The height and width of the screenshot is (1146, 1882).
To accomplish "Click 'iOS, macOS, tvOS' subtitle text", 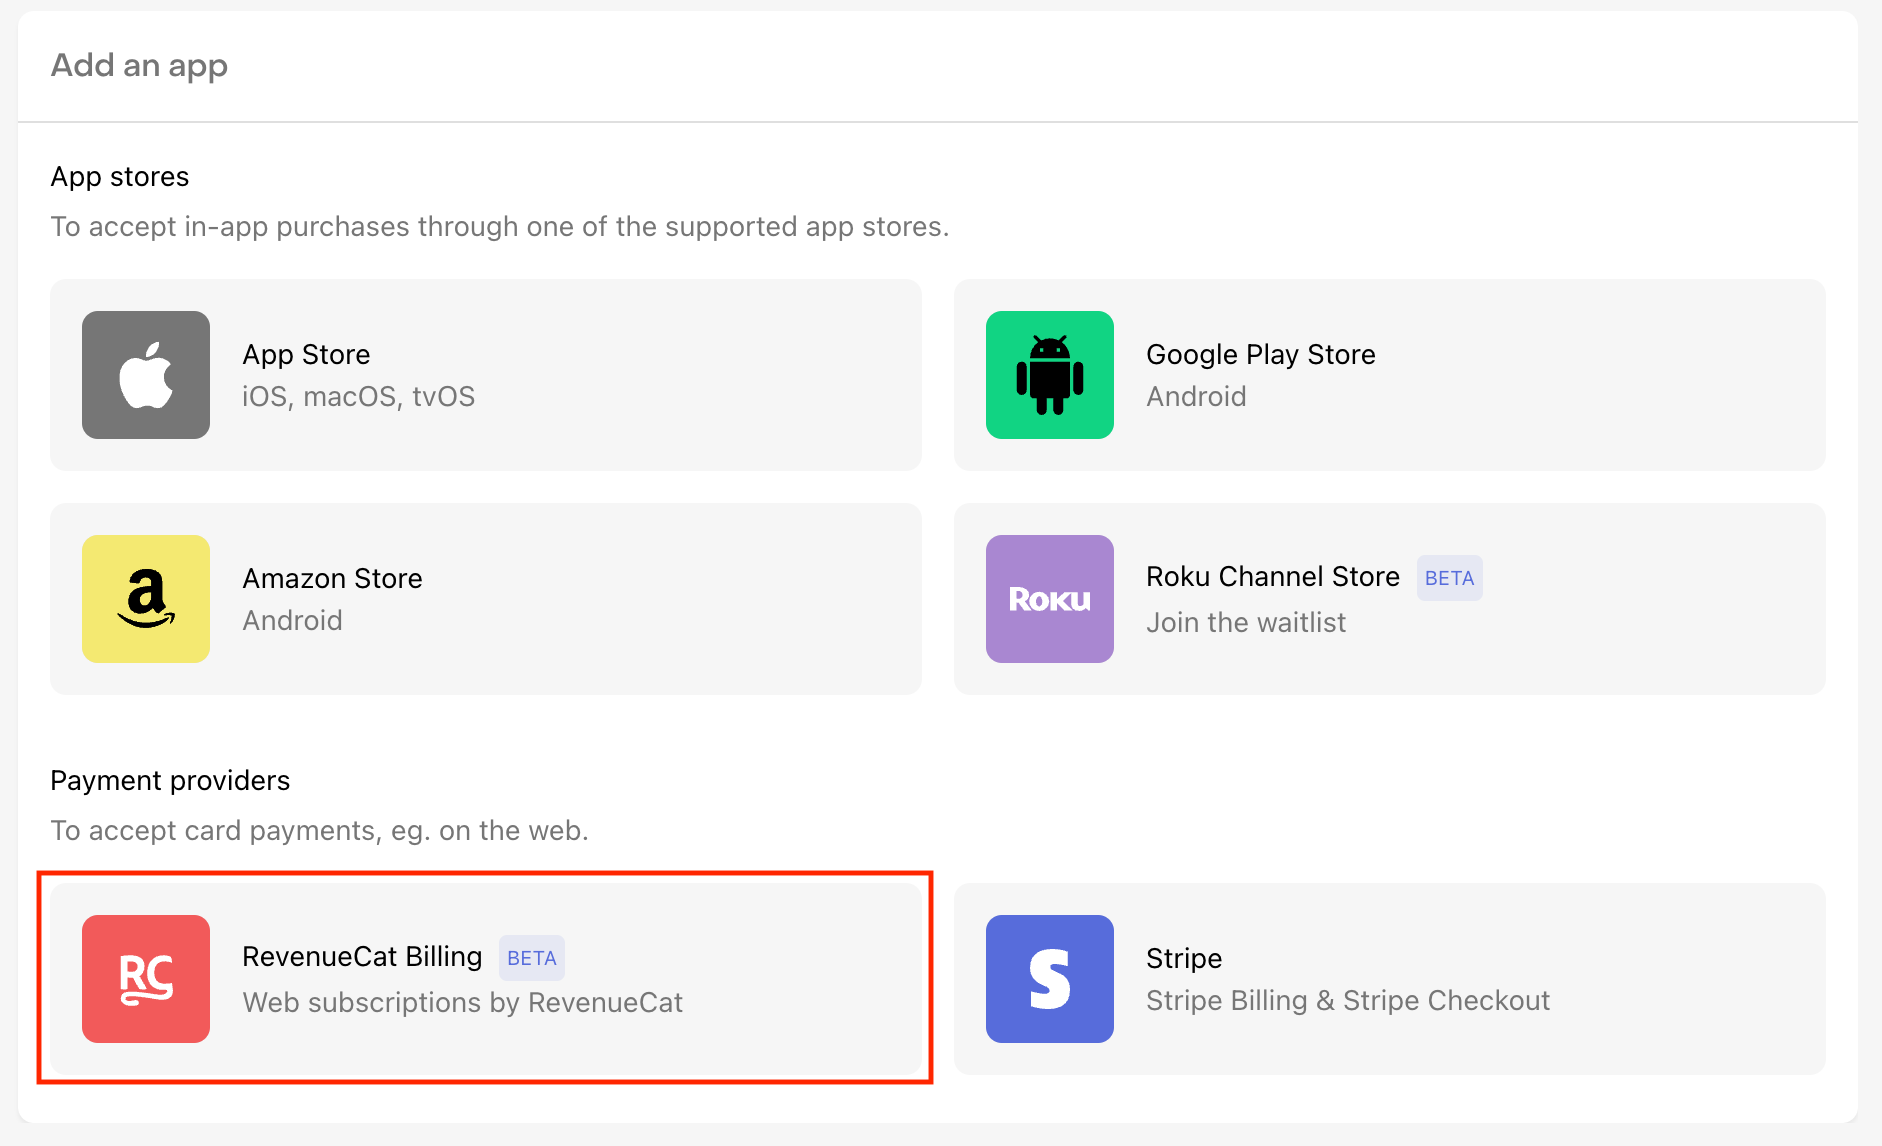I will click(x=358, y=397).
